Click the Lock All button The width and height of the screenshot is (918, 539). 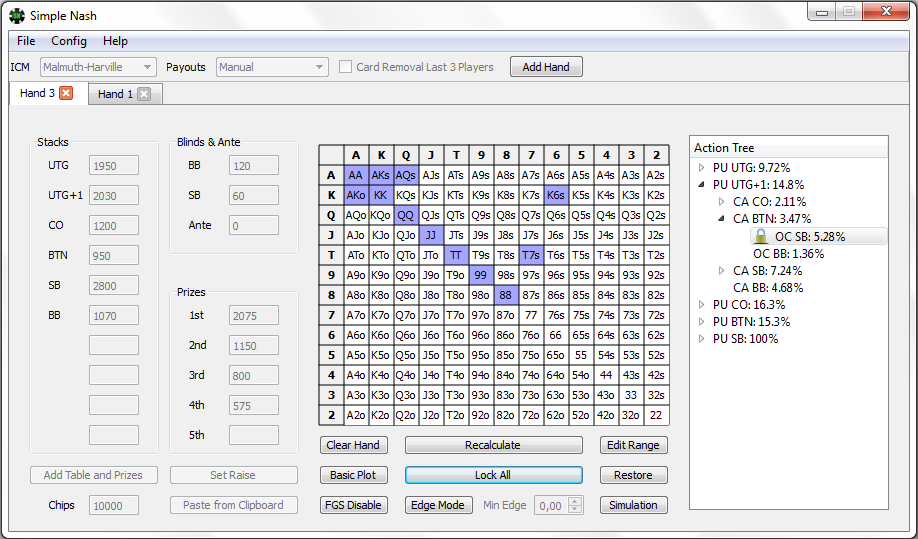point(493,475)
